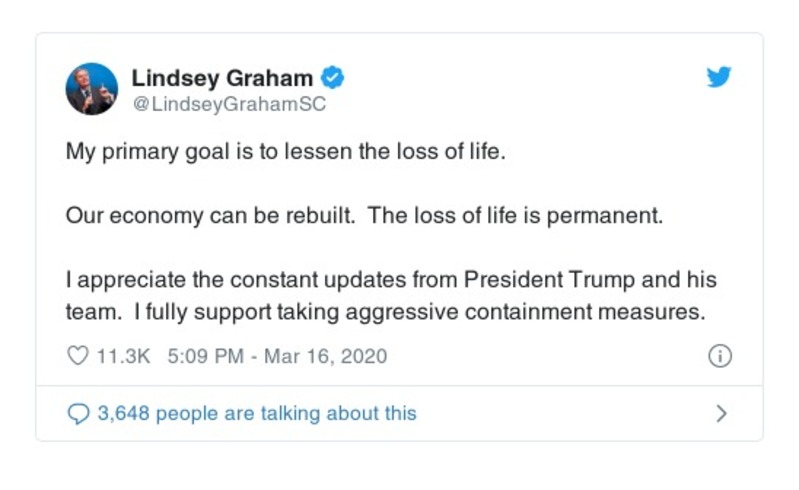This screenshot has width=799, height=490.
Task: Click "Our economy can be rebuilt." text
Action: [210, 216]
